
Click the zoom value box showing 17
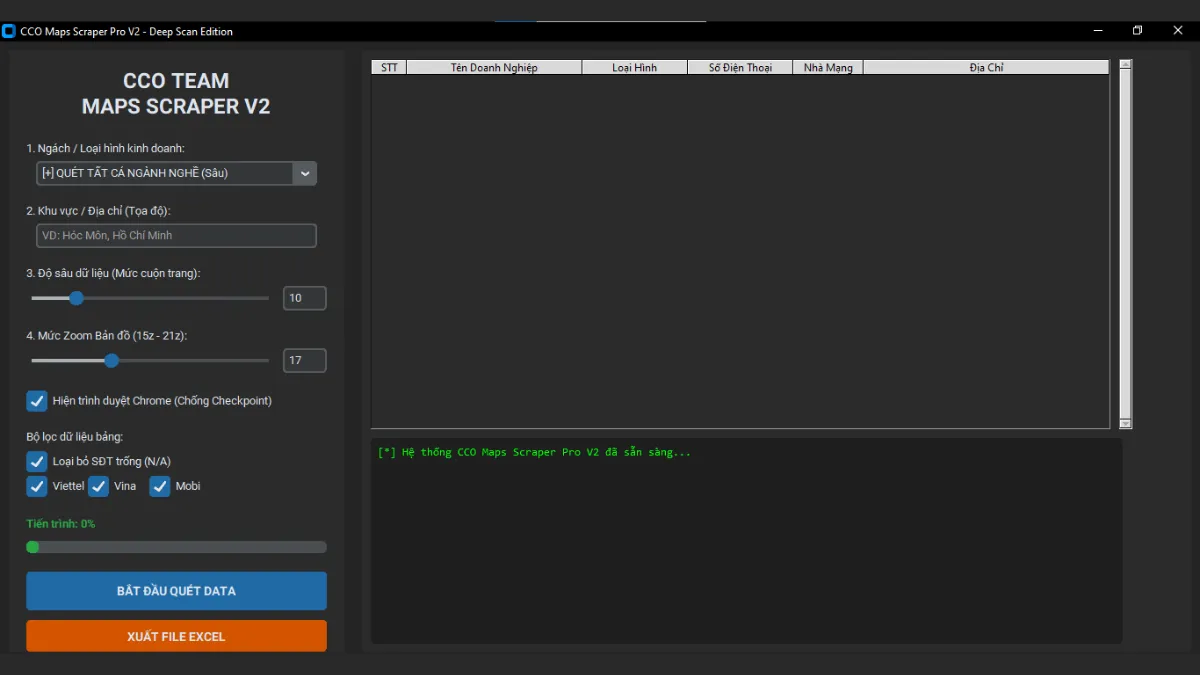305,360
